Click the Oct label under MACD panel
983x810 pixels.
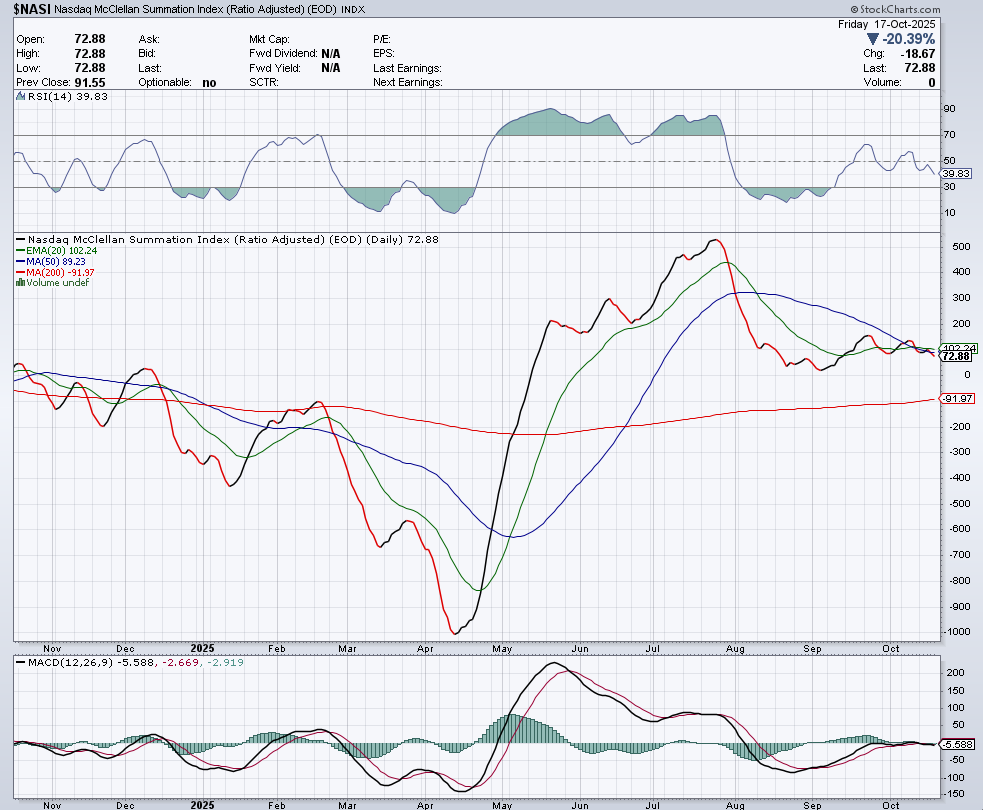[891, 805]
